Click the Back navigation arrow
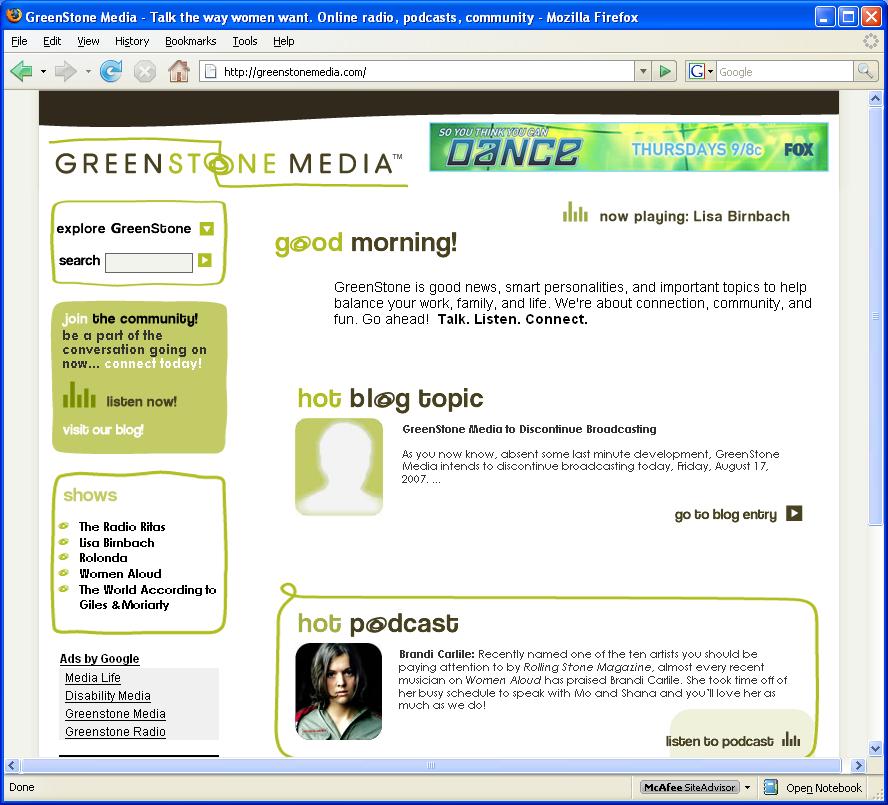The width and height of the screenshot is (888, 805). (x=22, y=71)
